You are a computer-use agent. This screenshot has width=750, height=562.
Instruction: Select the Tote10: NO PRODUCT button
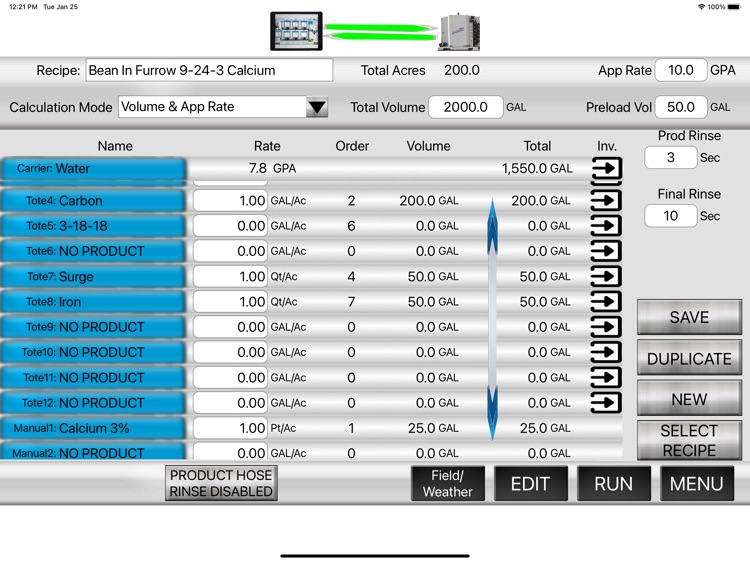(x=93, y=353)
